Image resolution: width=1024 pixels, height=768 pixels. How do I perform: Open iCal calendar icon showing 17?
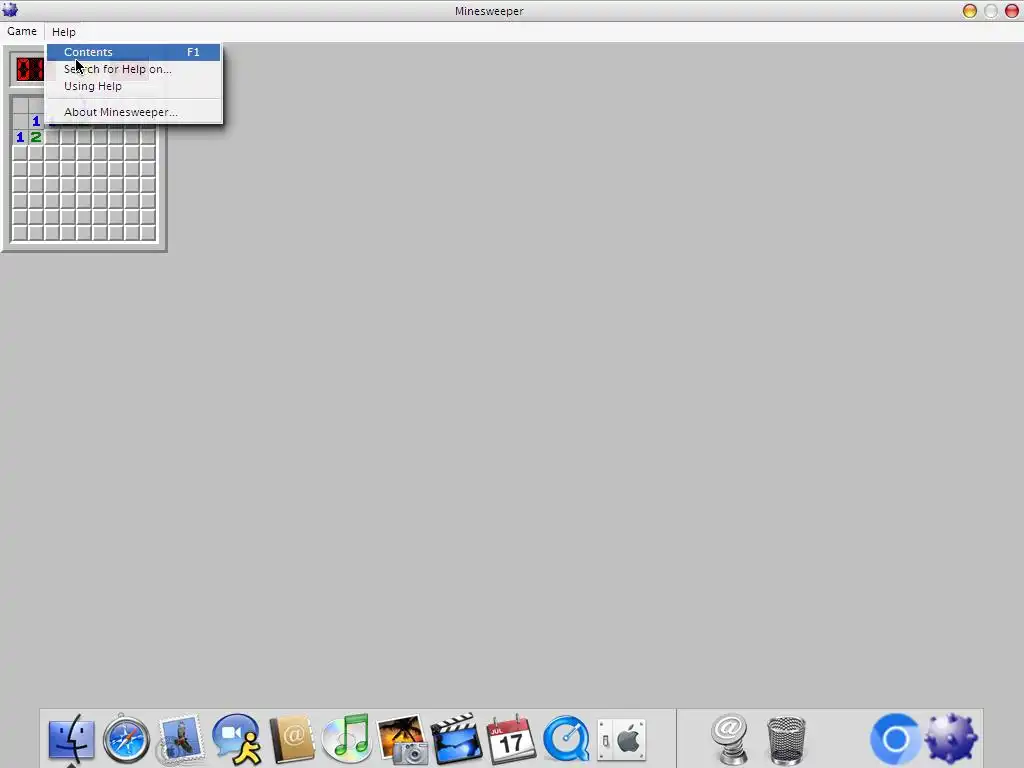tap(511, 739)
